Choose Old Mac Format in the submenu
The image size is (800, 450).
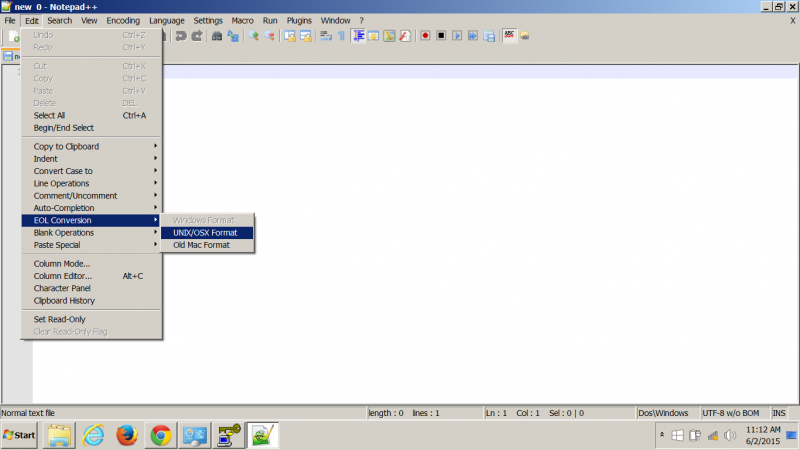[207, 245]
